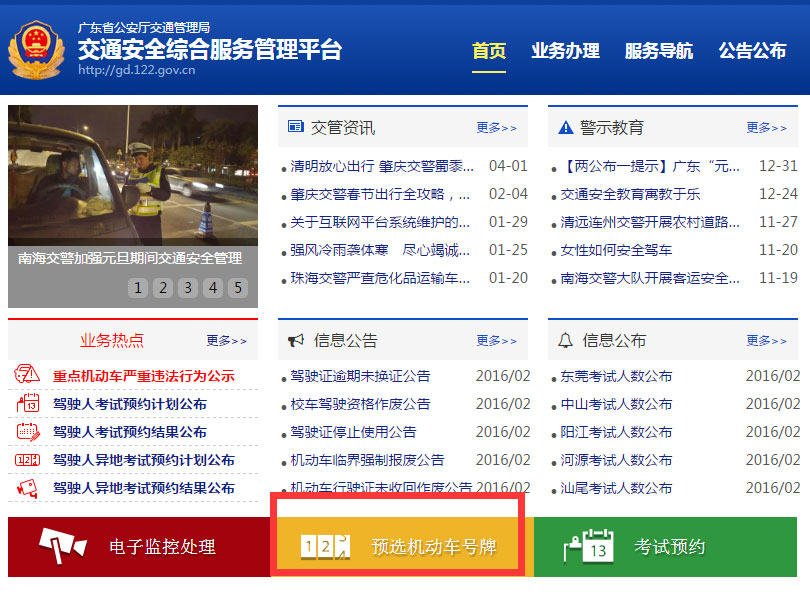Switch to the 业务办理 tab
The image size is (810, 592).
[x=565, y=50]
